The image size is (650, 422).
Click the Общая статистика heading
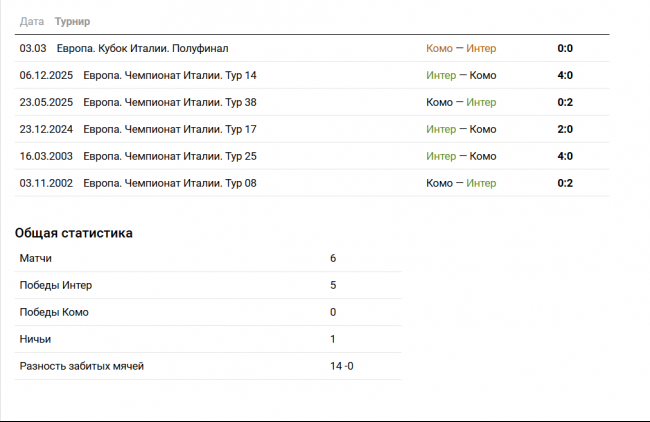point(74,233)
